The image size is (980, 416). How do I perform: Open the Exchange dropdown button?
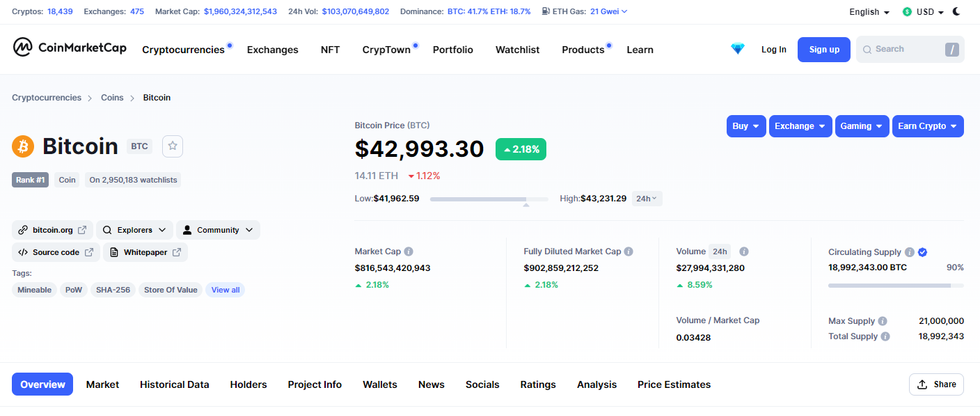tap(801, 126)
